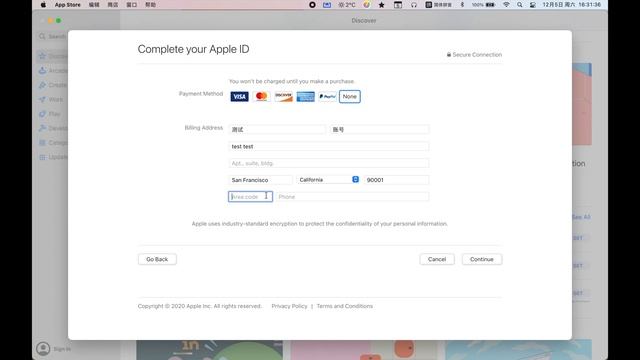Select Discover star icon in App Store sidebar
This screenshot has height=360, width=640.
[42, 56]
